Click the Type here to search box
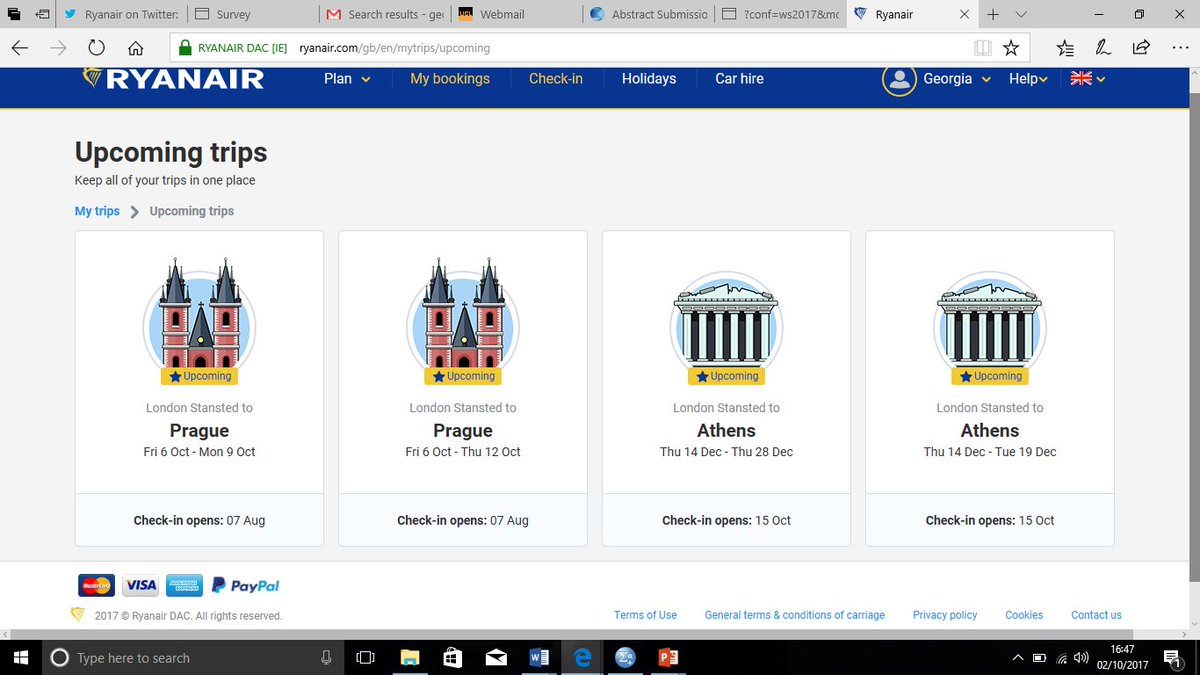This screenshot has width=1200, height=675. click(192, 658)
